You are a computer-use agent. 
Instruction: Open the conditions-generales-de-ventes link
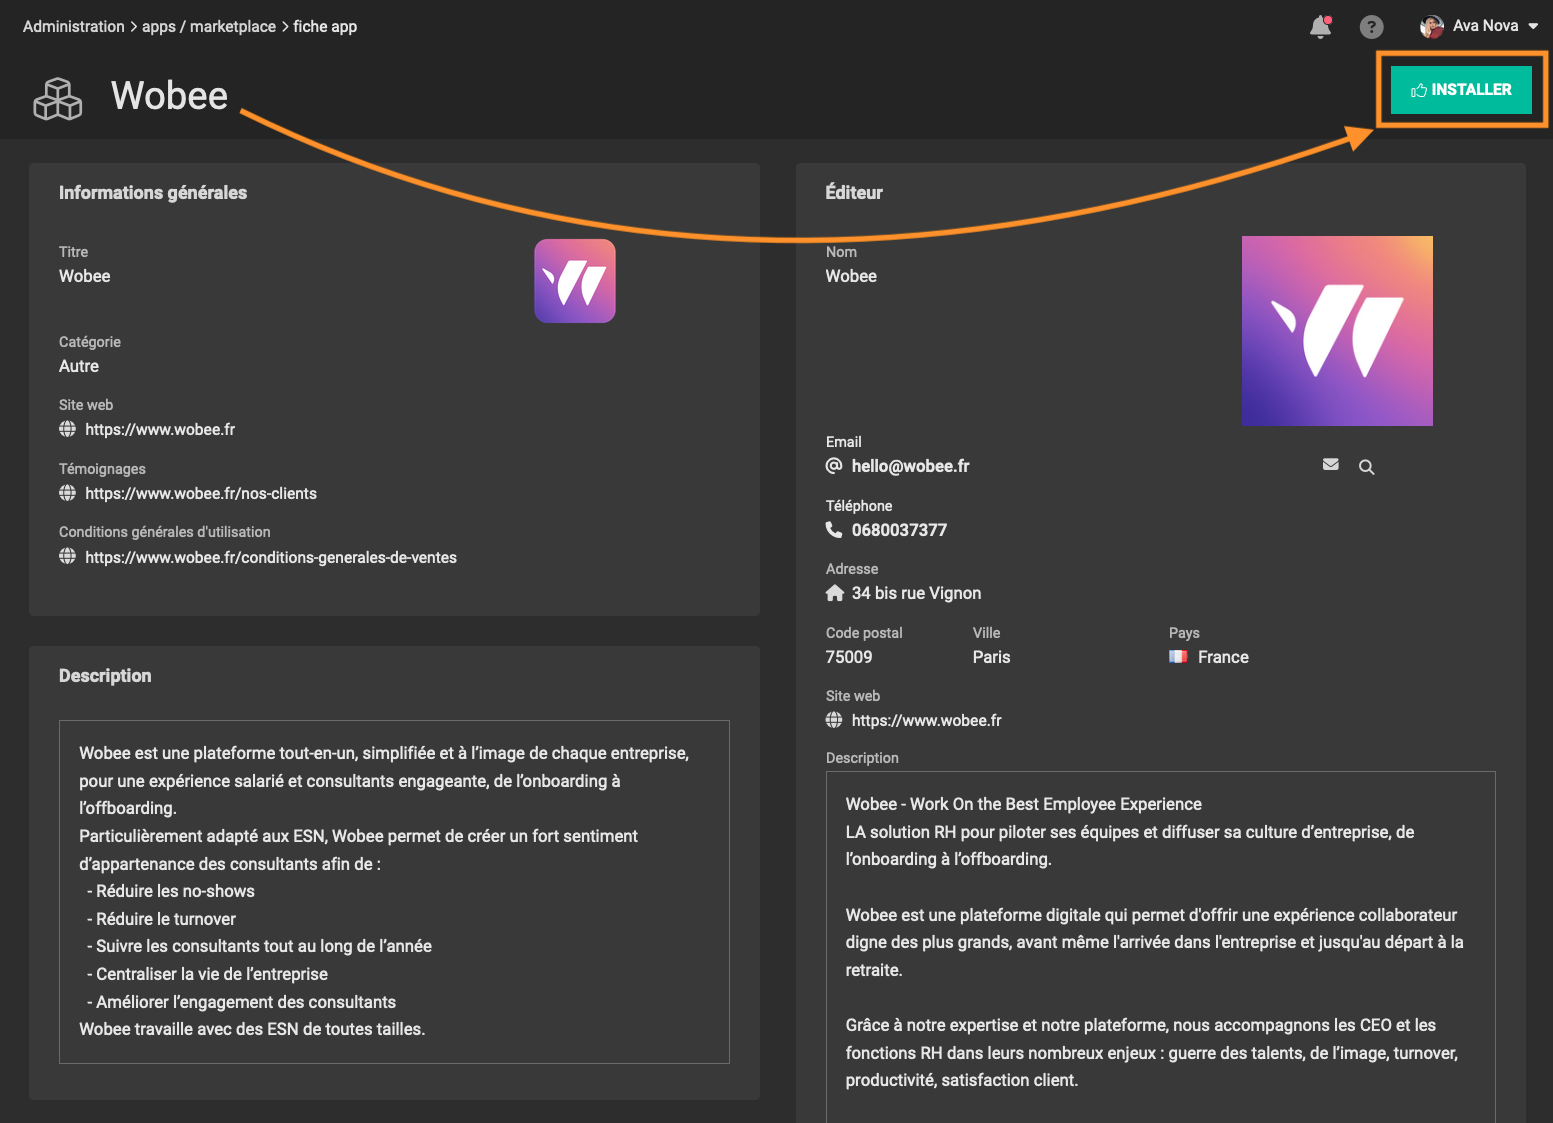coord(271,557)
